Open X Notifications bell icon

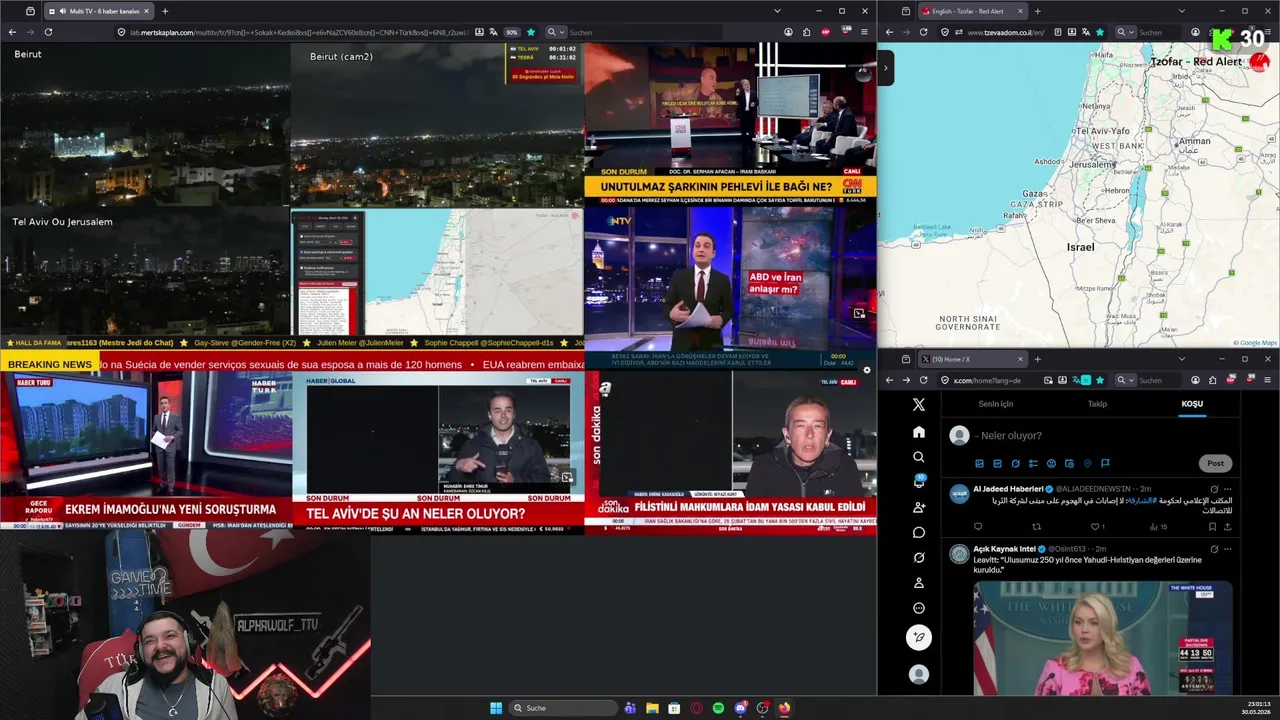click(x=919, y=482)
